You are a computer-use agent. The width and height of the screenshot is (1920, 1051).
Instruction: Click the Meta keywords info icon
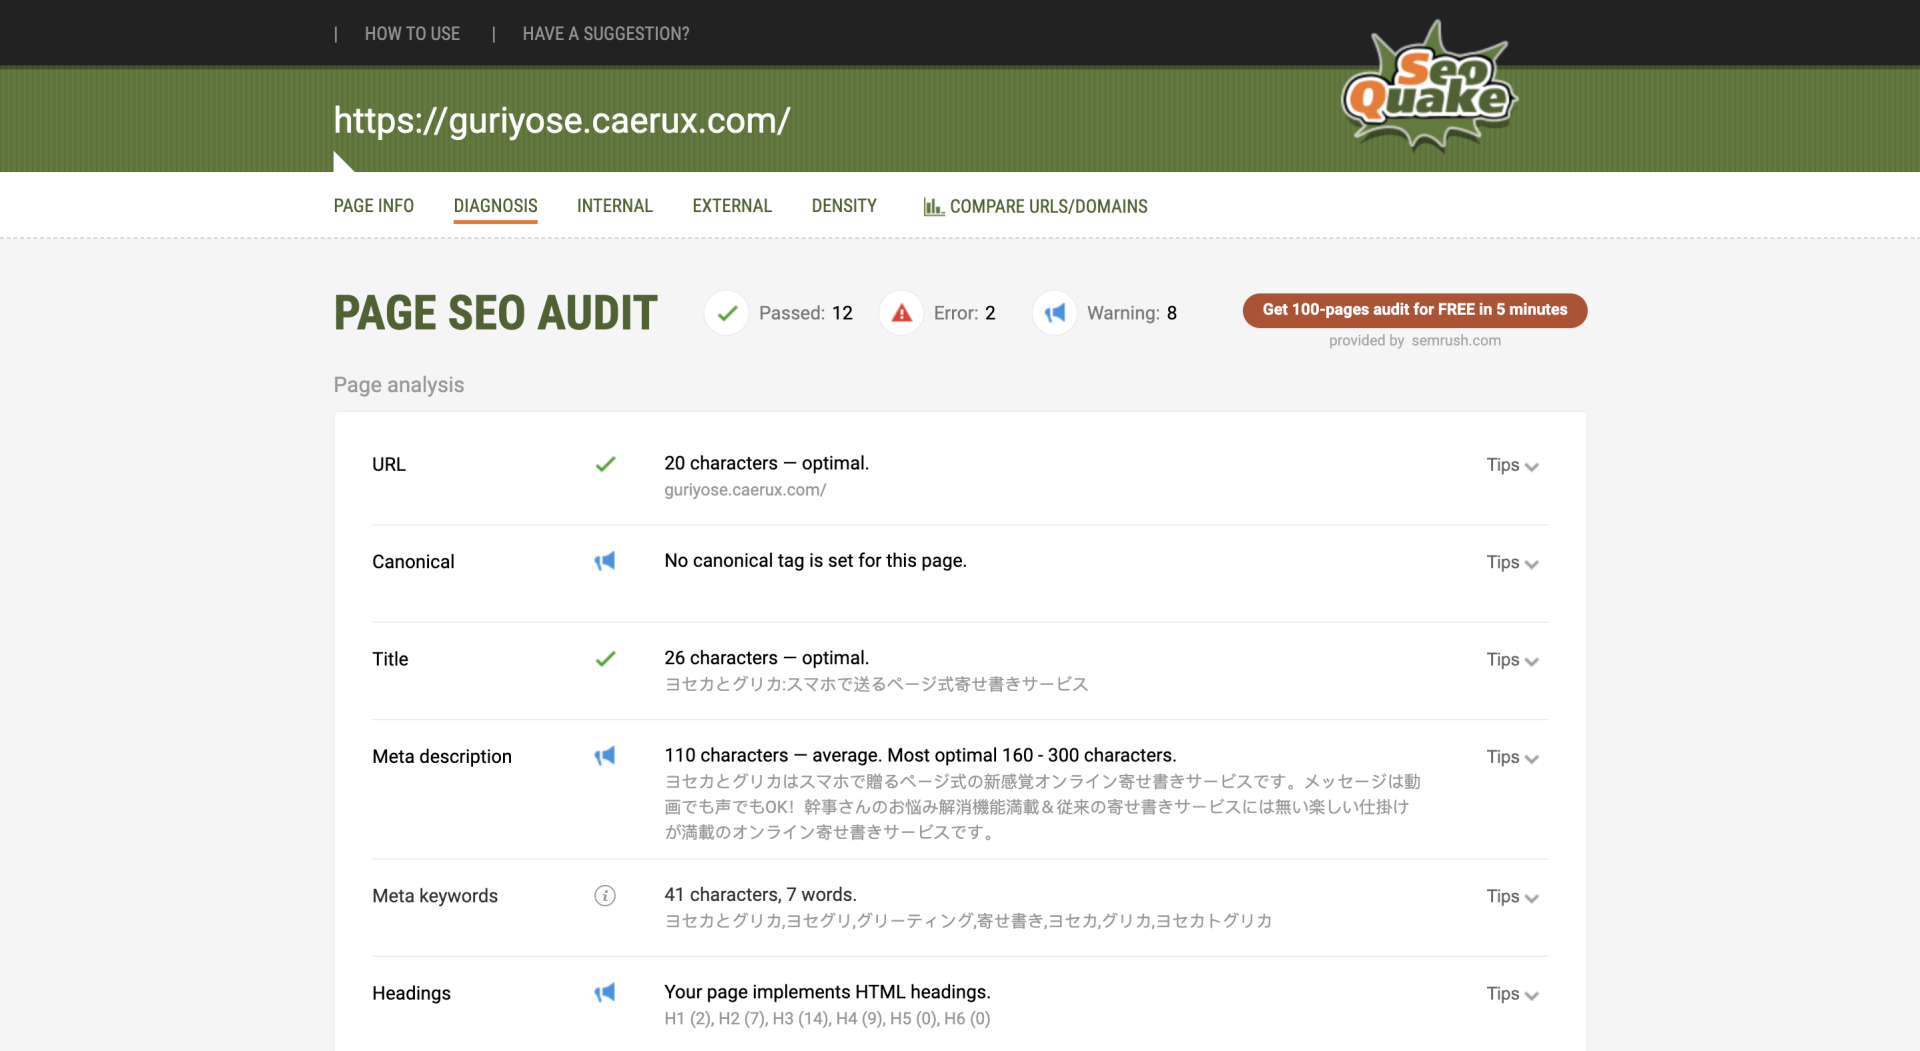point(605,896)
